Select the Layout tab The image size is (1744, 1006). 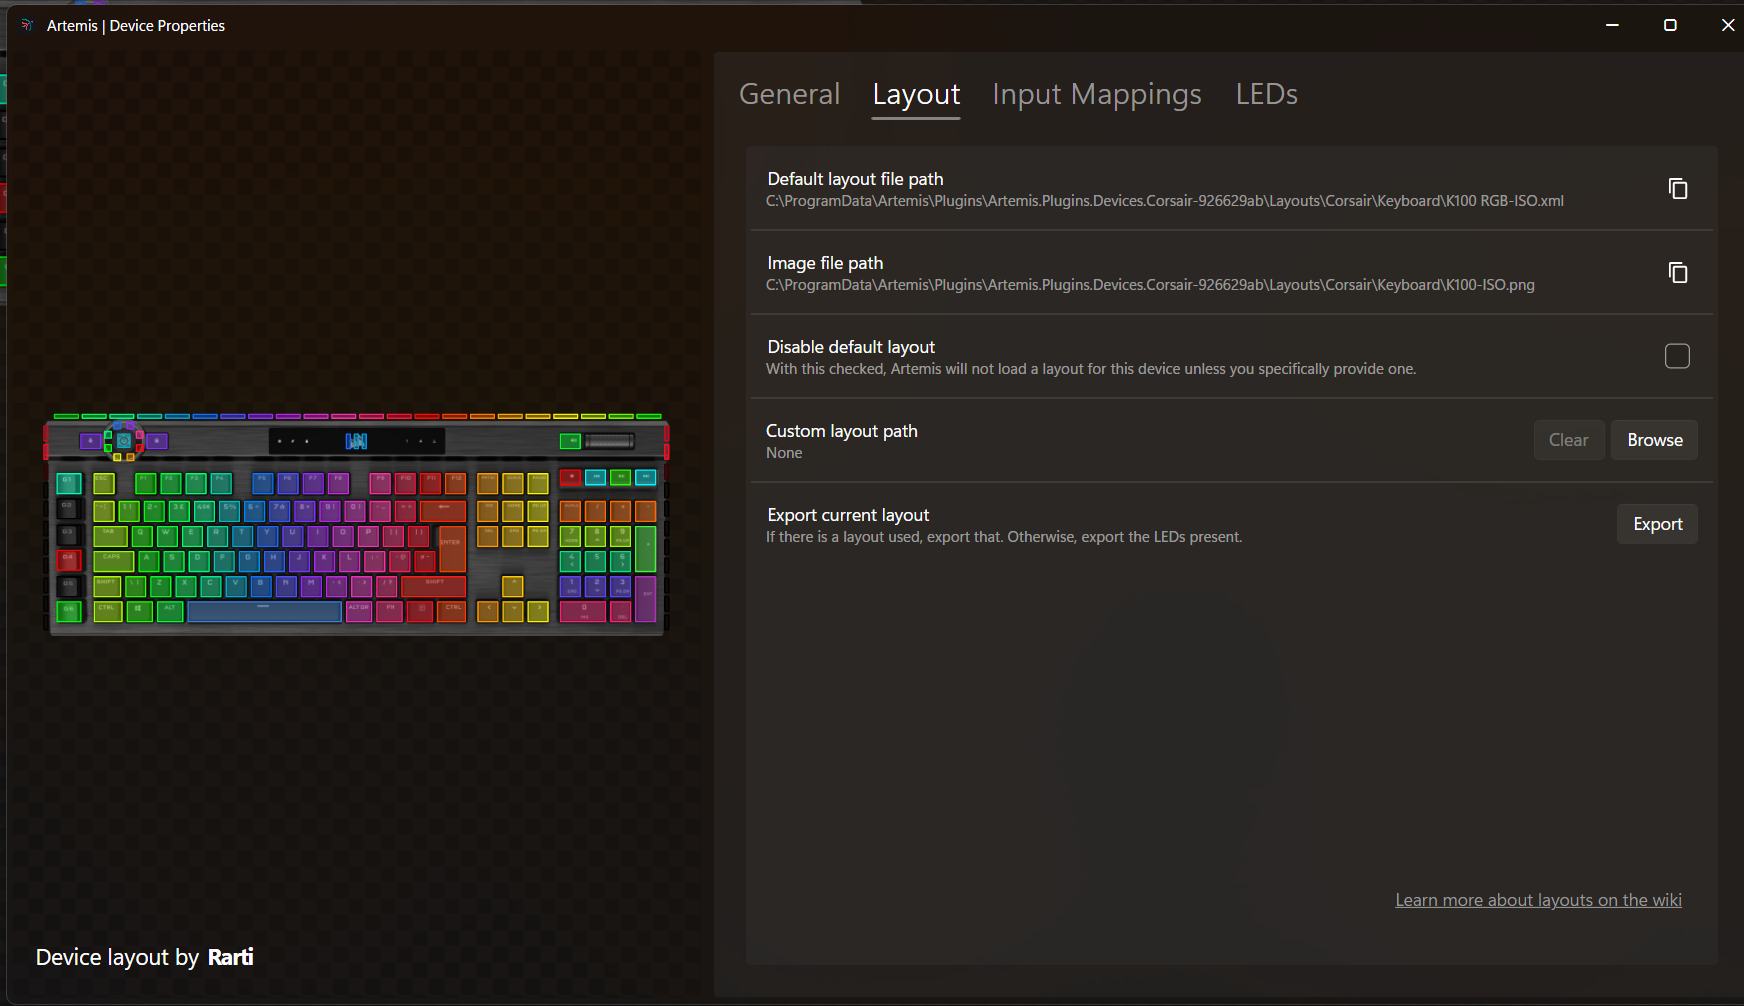pos(915,94)
